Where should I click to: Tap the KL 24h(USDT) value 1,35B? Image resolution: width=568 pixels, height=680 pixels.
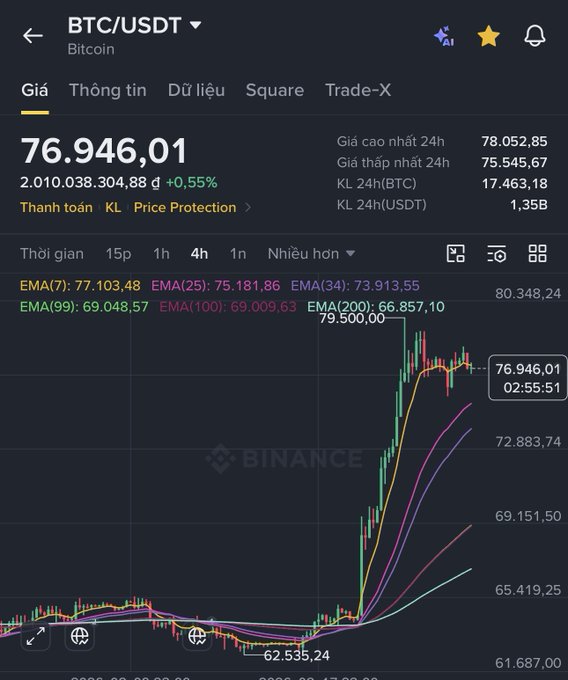529,205
